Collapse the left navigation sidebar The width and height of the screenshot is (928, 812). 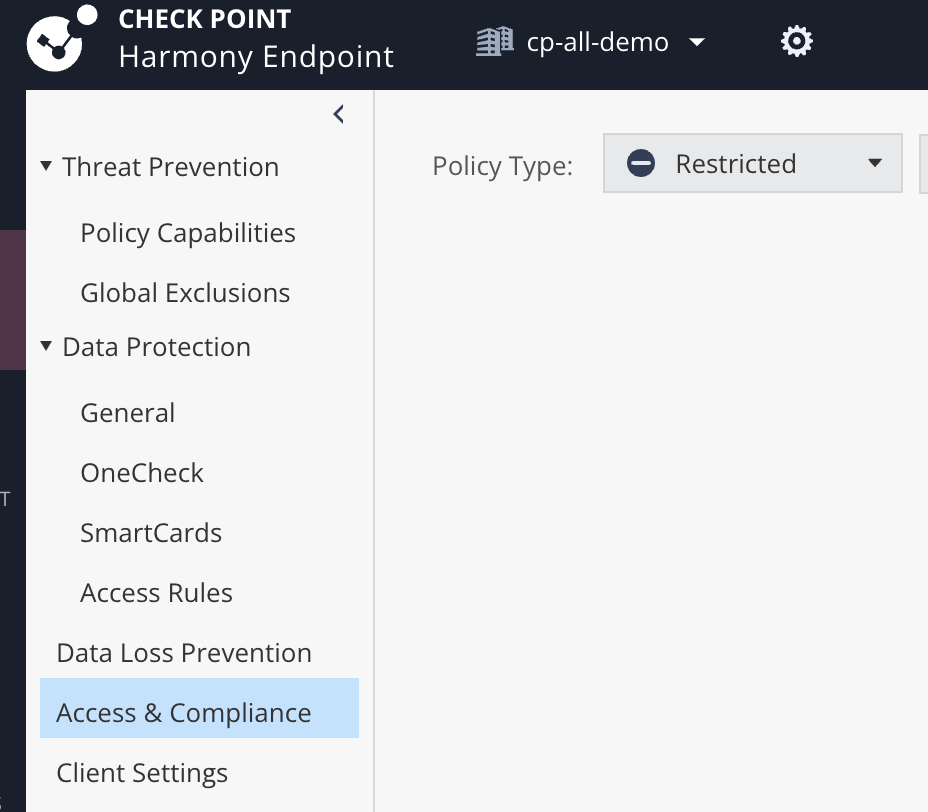coord(338,114)
